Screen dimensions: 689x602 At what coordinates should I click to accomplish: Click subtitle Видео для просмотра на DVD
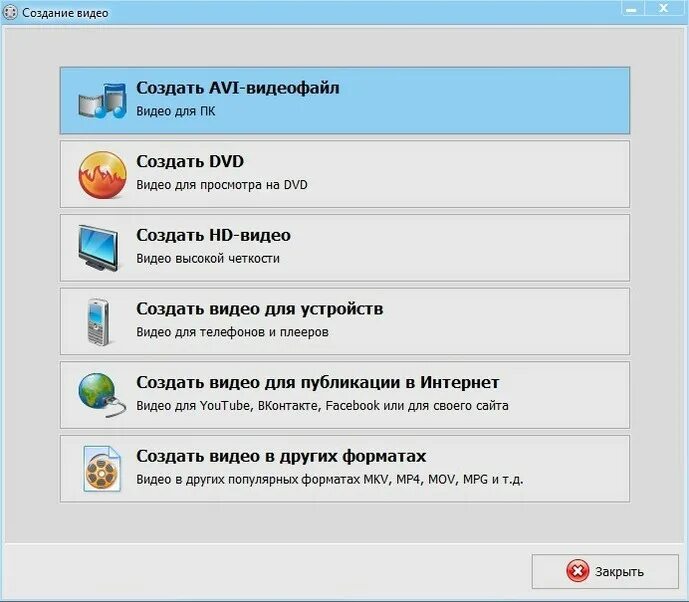[x=222, y=185]
